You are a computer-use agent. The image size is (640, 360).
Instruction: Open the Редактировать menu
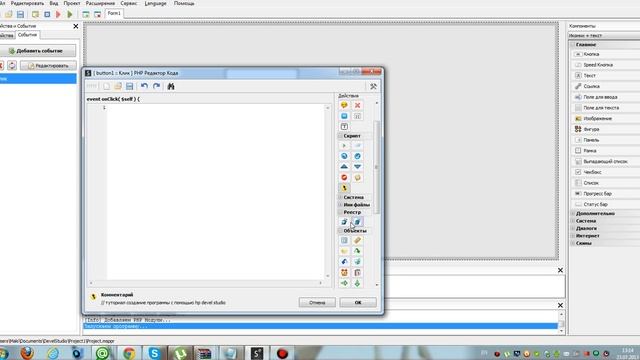[27, 3]
